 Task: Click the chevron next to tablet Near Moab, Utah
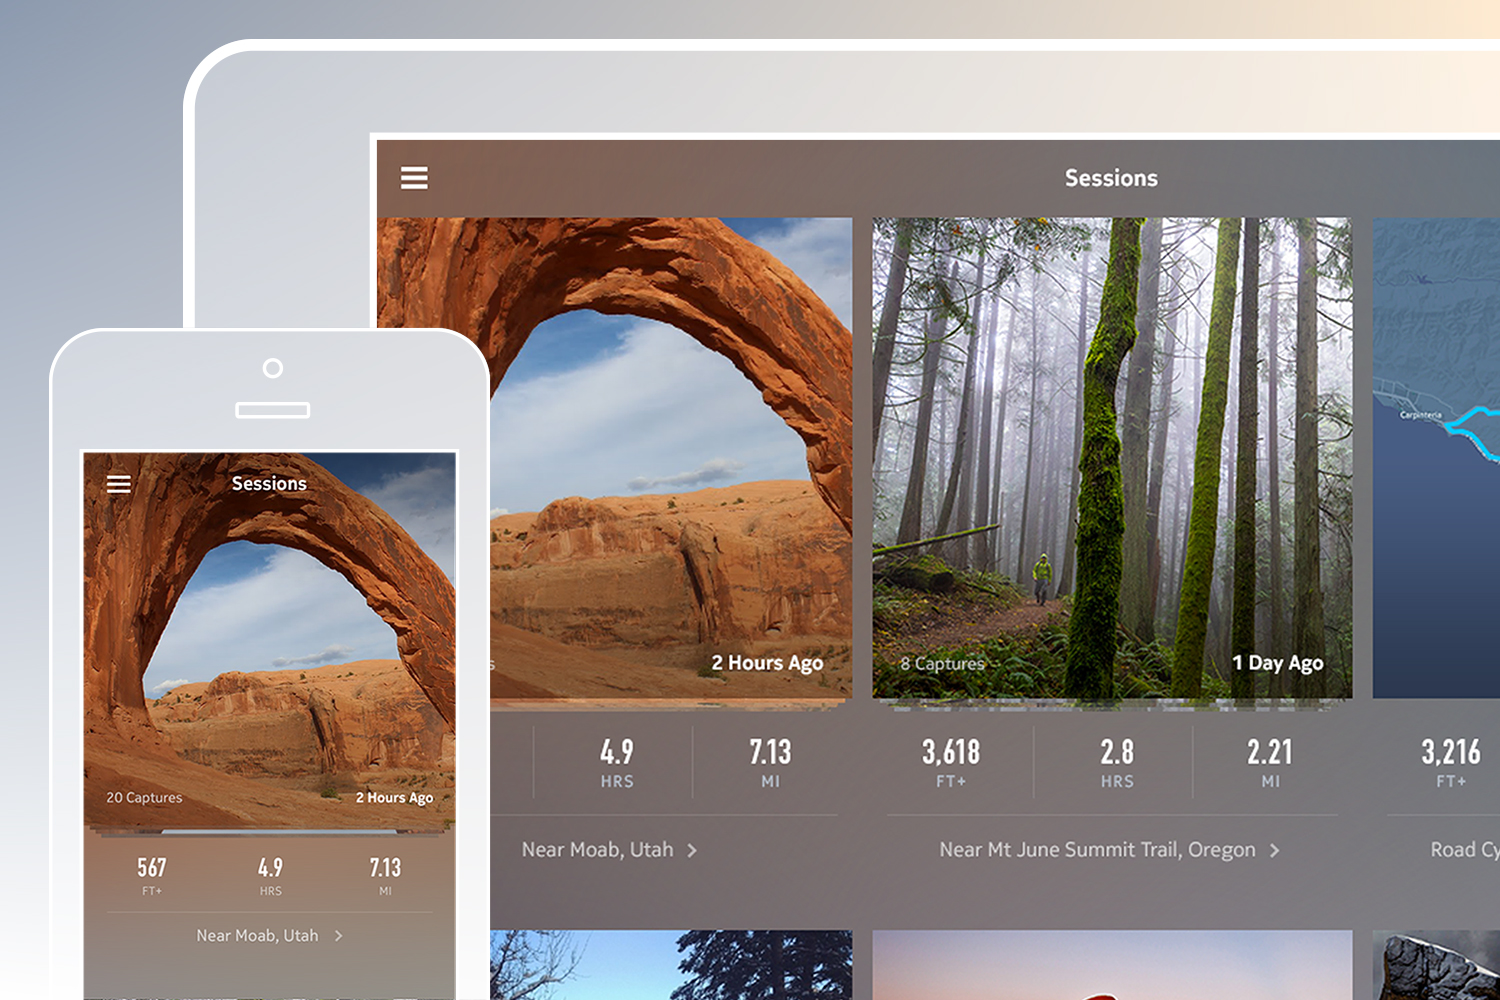click(x=692, y=850)
